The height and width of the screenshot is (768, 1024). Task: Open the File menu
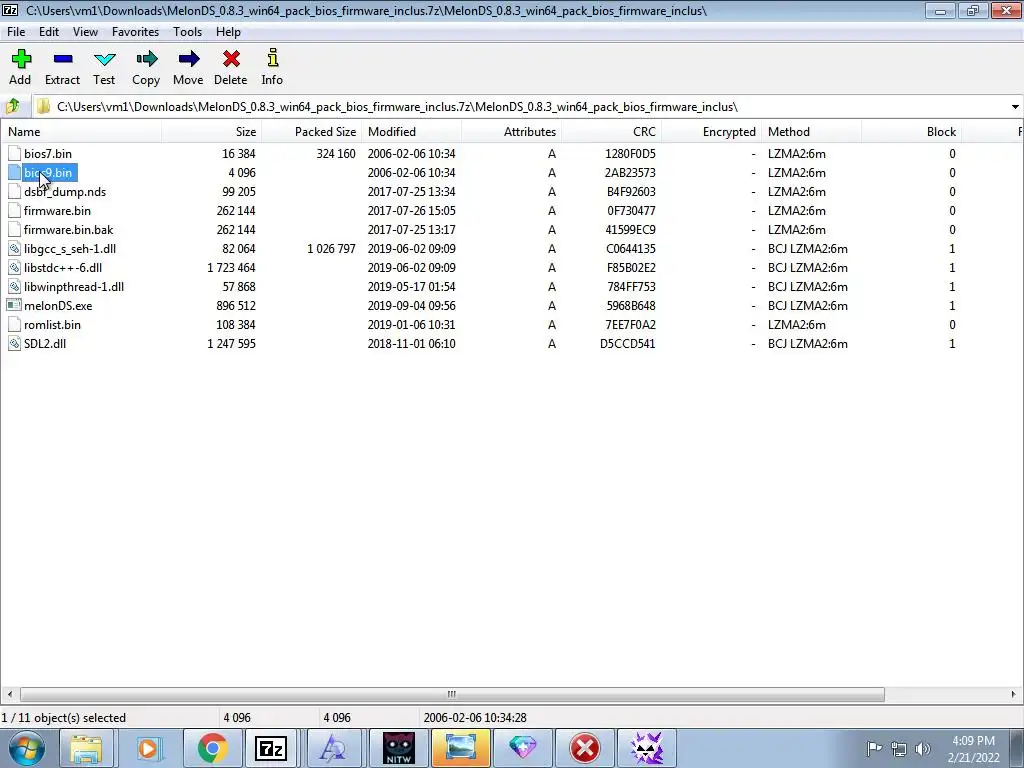point(16,31)
